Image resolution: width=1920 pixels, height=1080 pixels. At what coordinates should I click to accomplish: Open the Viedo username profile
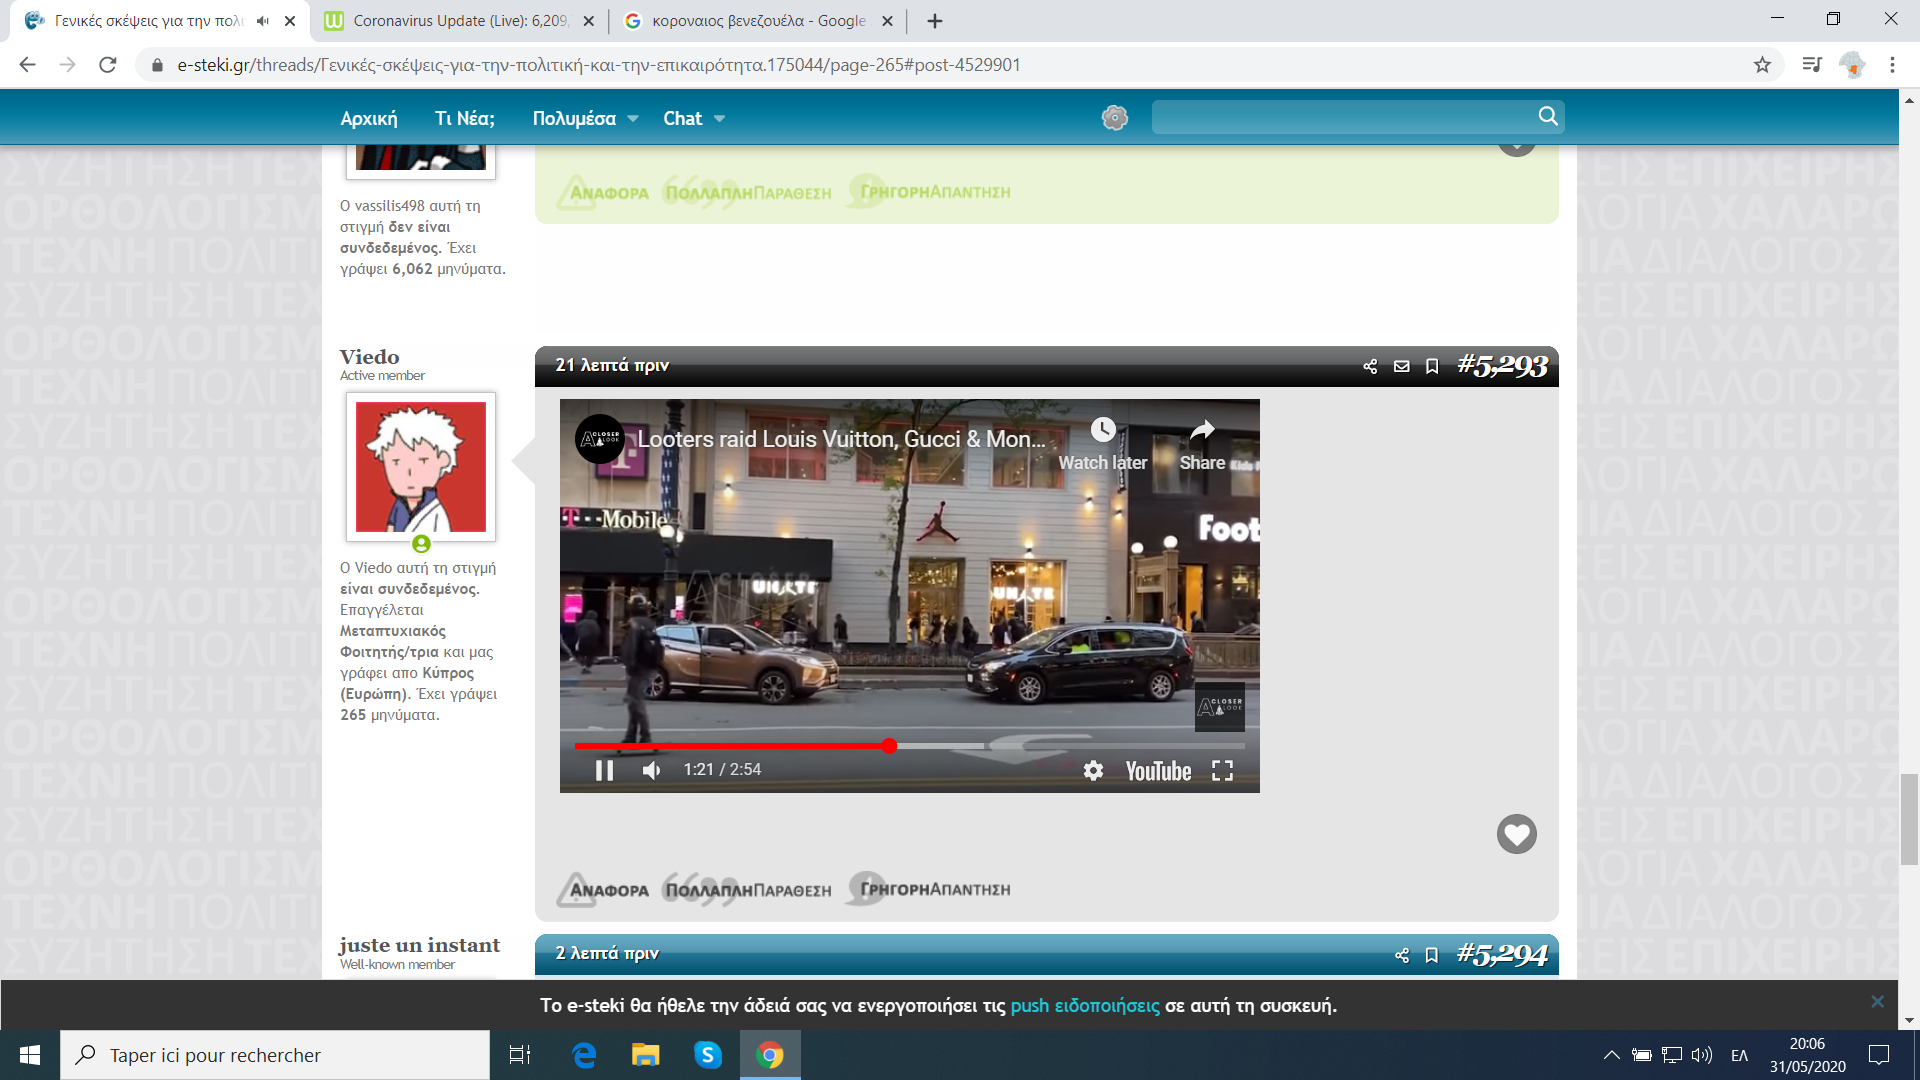click(x=369, y=357)
